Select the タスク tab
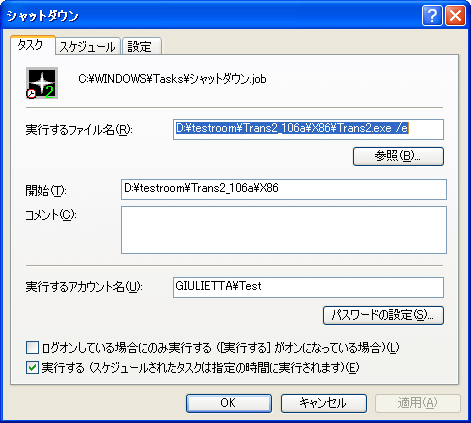471x423 pixels. pos(32,45)
